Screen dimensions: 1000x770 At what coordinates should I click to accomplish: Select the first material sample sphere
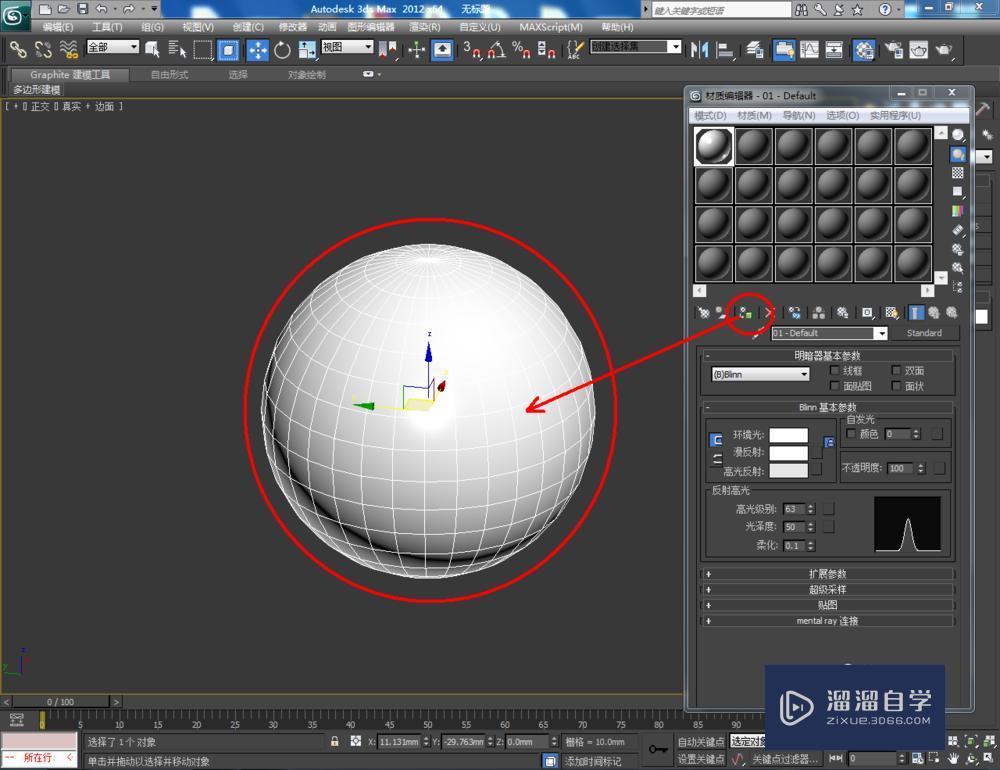coord(713,145)
